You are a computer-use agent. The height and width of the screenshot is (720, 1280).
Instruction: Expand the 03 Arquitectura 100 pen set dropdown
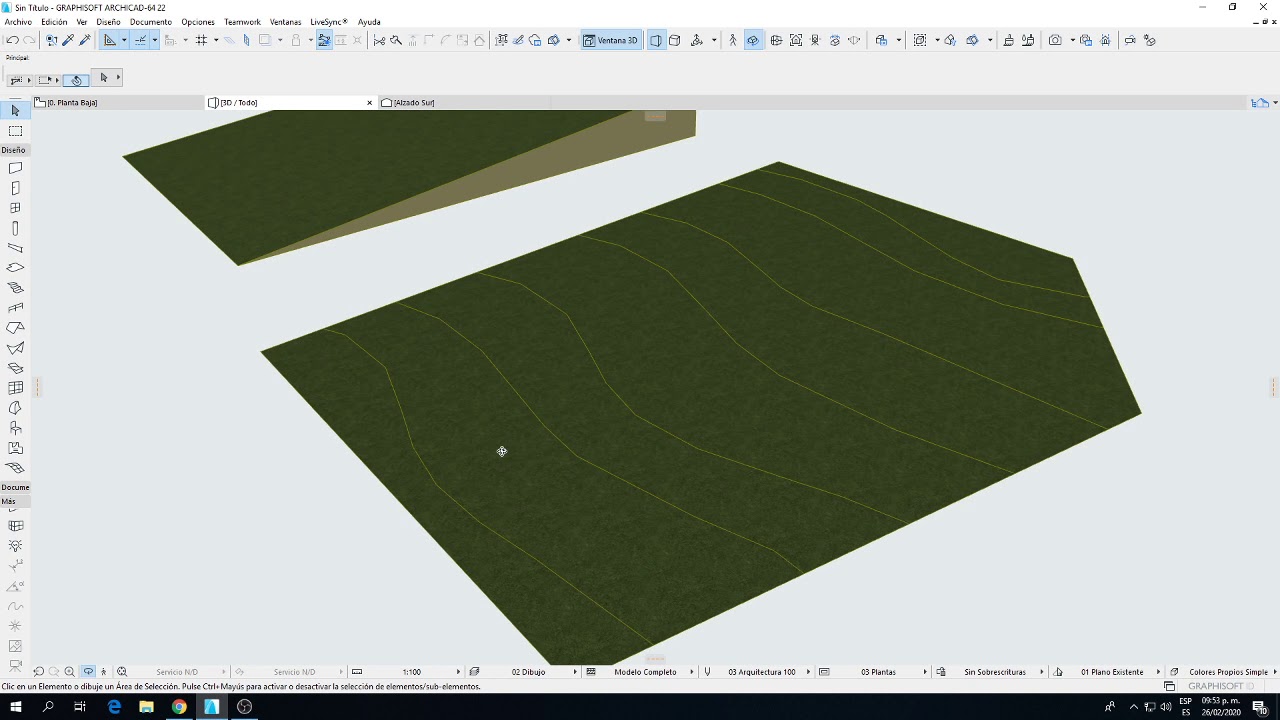(762, 672)
